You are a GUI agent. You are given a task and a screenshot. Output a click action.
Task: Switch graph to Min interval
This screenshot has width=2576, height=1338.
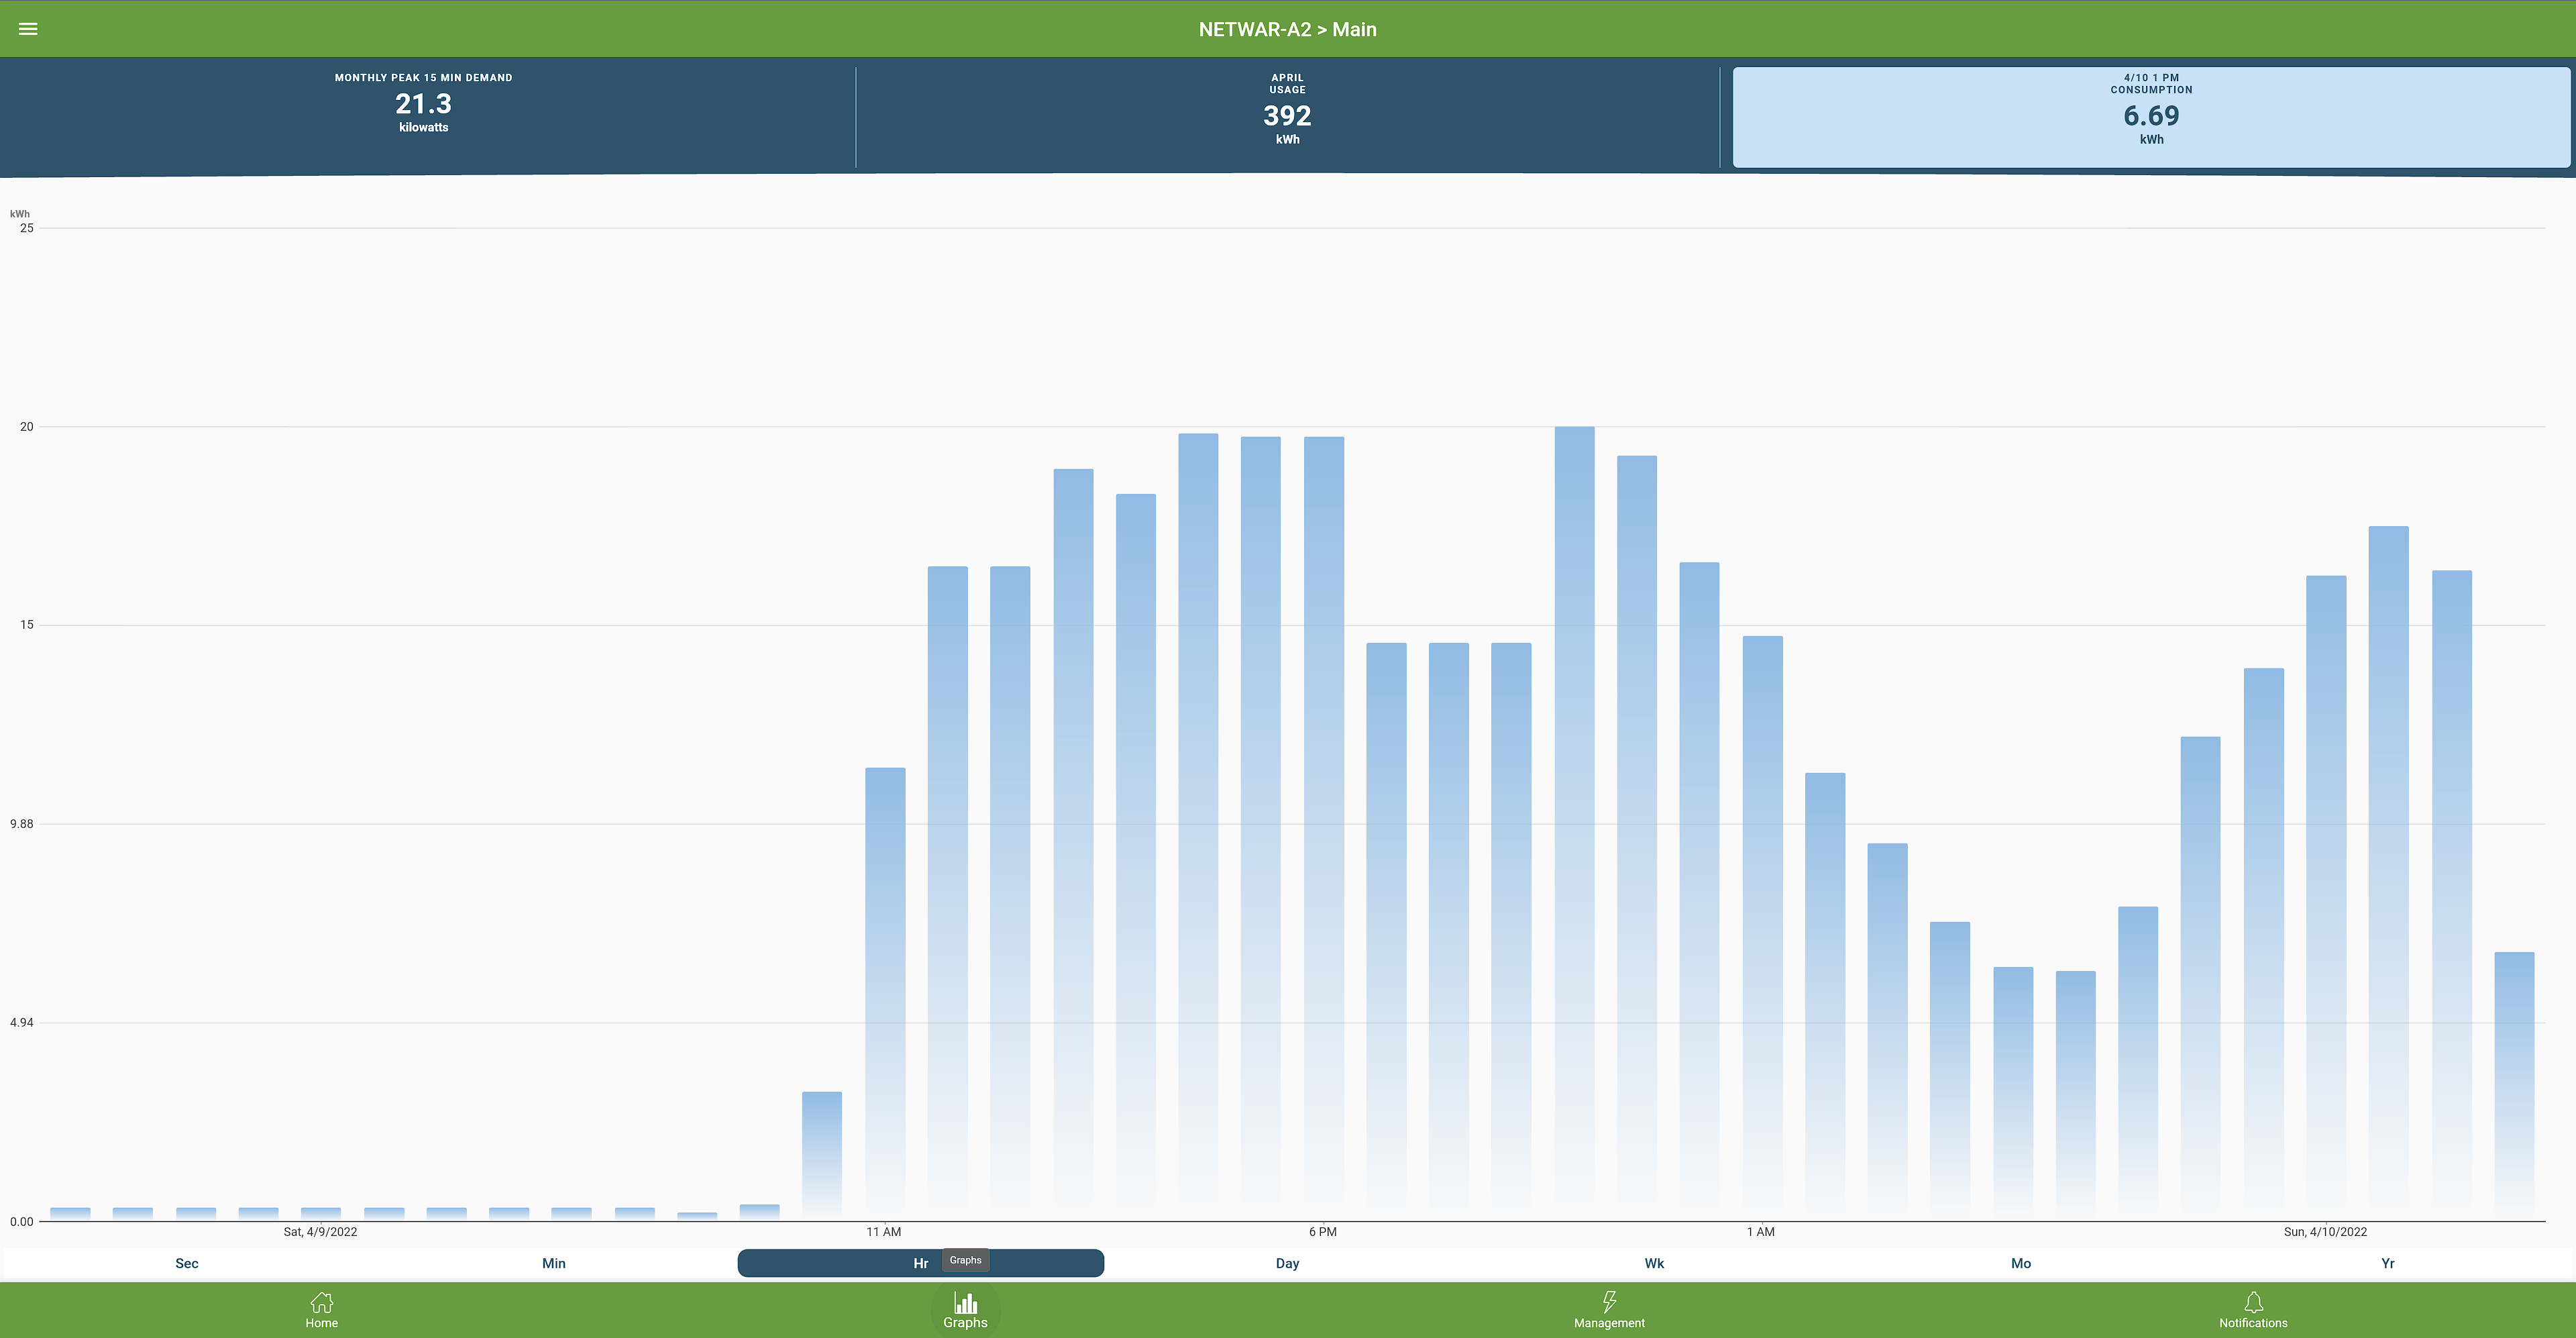(x=554, y=1263)
